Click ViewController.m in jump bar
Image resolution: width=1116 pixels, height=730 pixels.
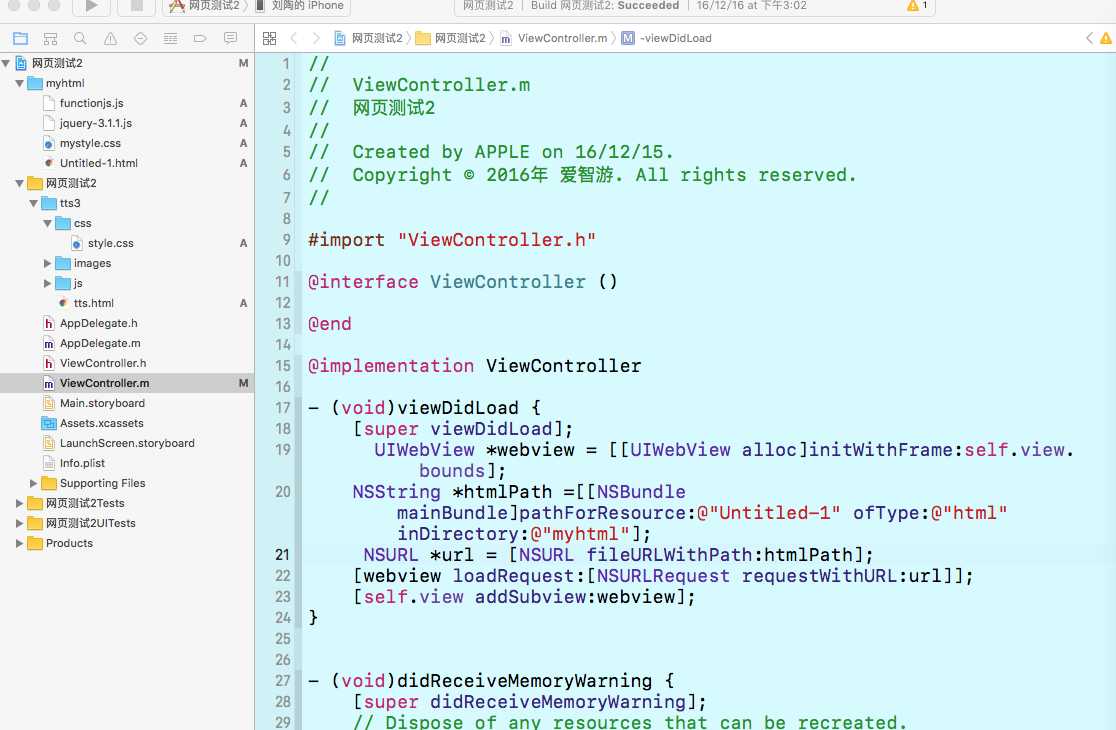pos(554,38)
